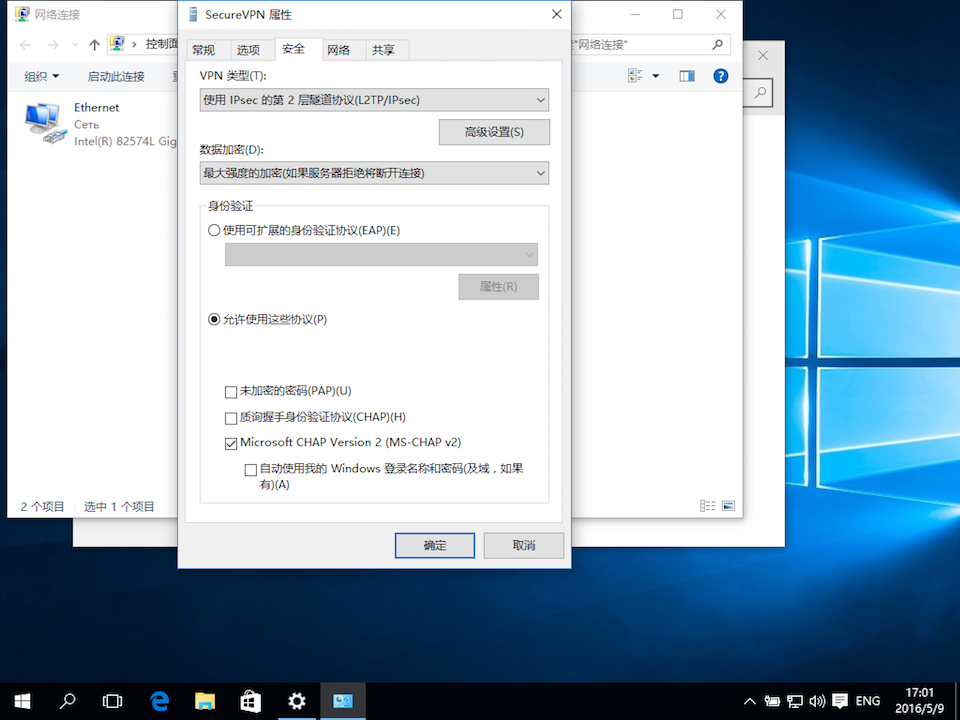The image size is (960, 720).
Task: Open the Store from taskbar
Action: (x=250, y=701)
